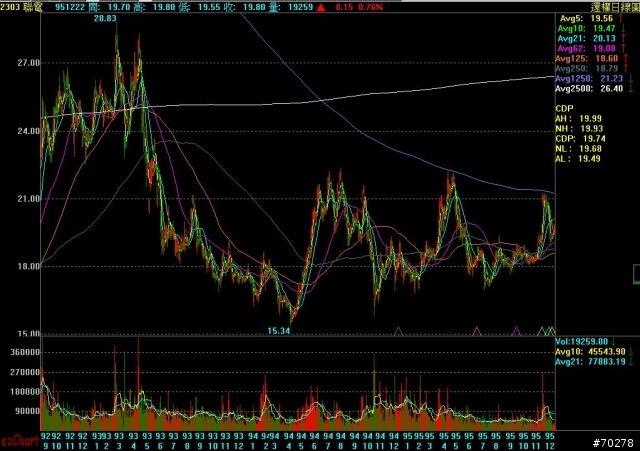Select the Avg250 18.79 legend entry

(587, 69)
